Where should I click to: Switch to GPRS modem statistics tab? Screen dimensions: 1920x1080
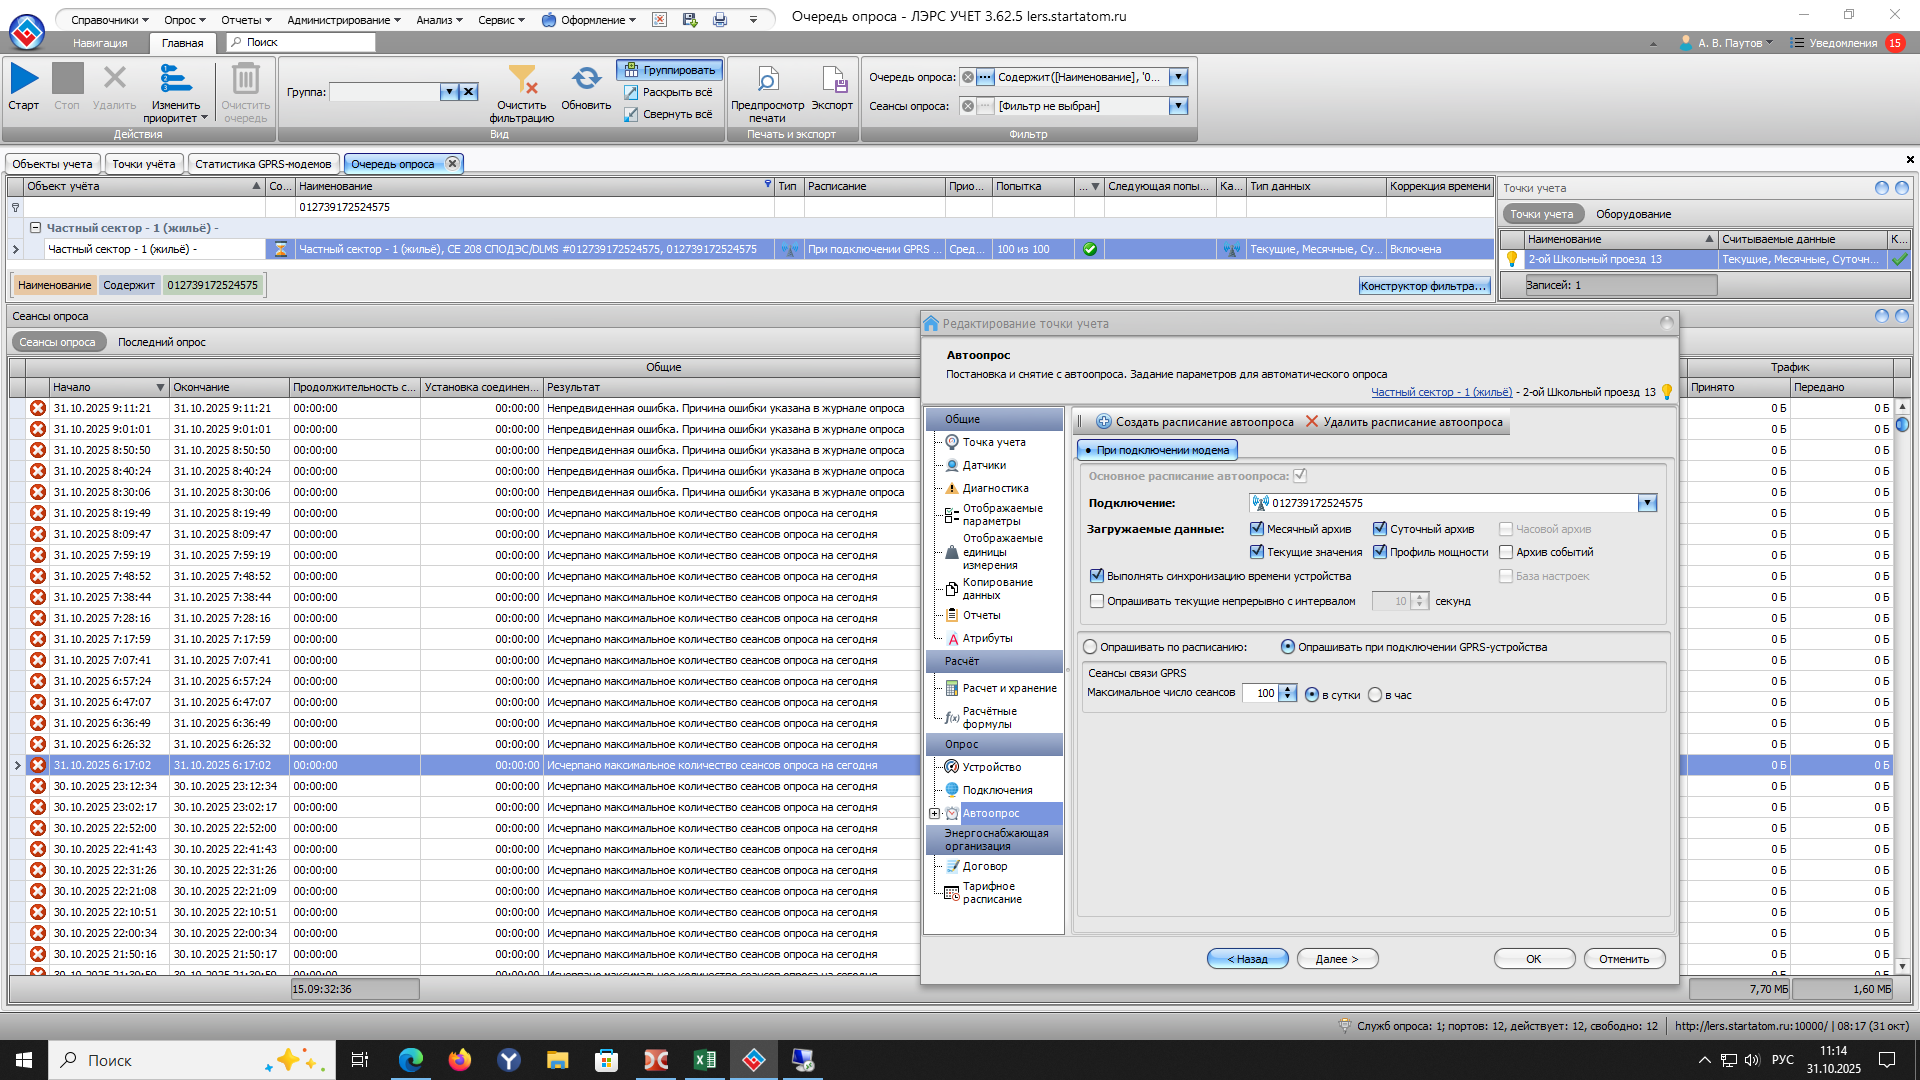click(263, 164)
